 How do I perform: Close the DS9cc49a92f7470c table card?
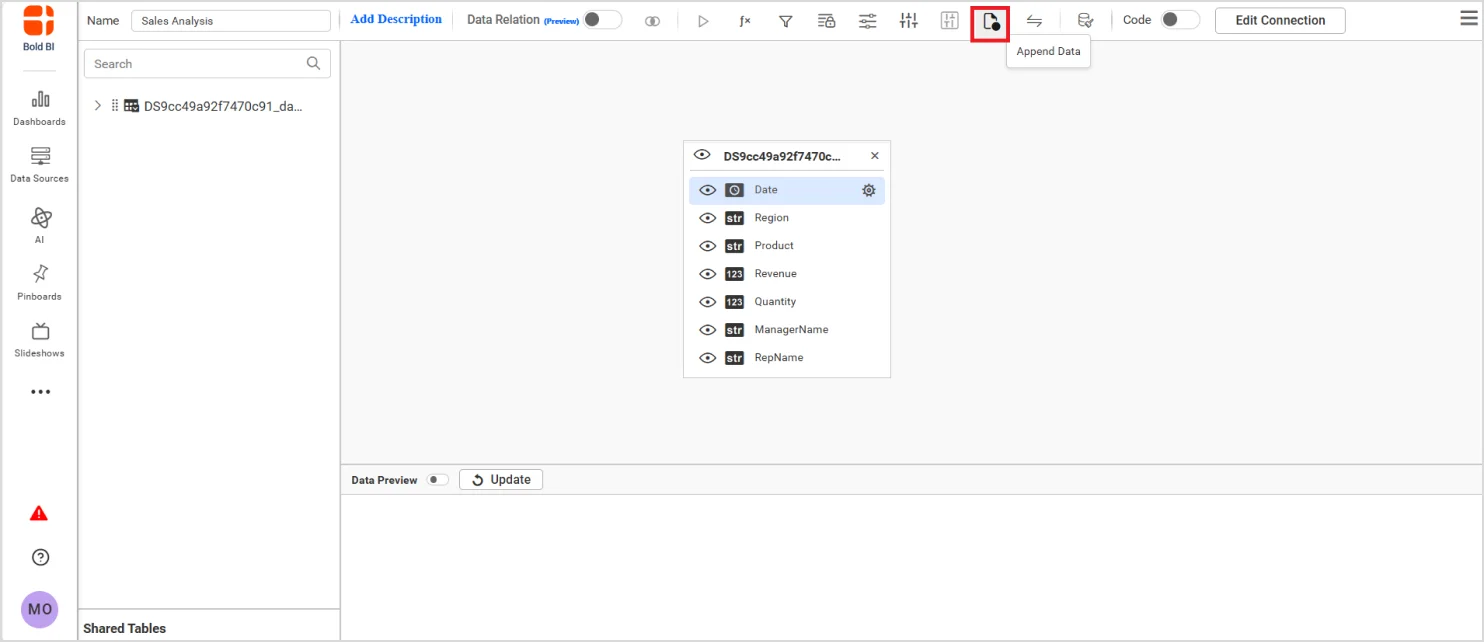[875, 156]
